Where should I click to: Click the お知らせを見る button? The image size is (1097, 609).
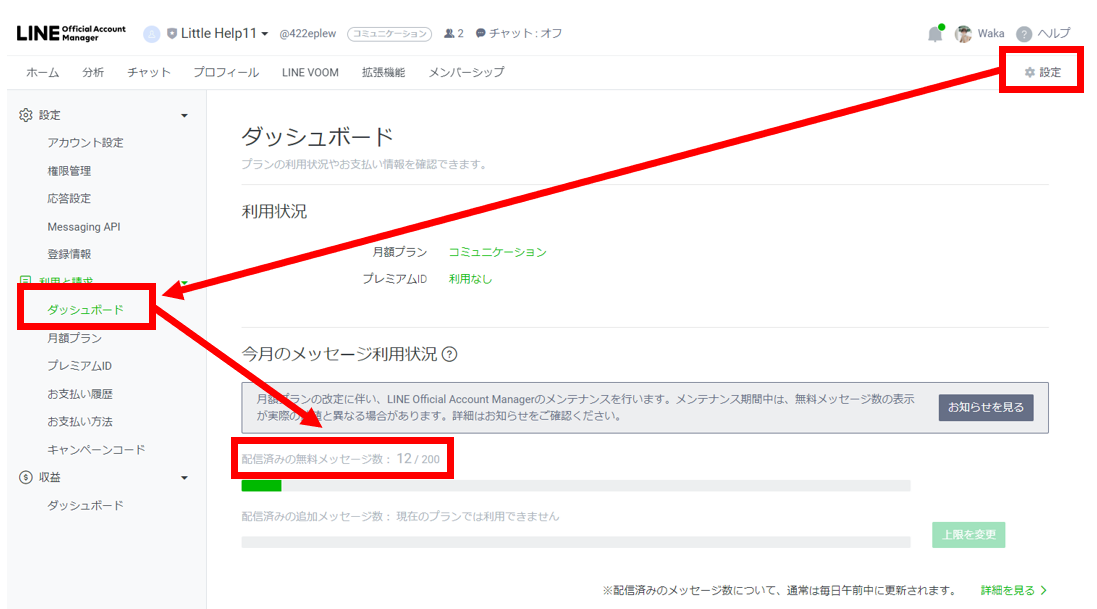pos(985,407)
